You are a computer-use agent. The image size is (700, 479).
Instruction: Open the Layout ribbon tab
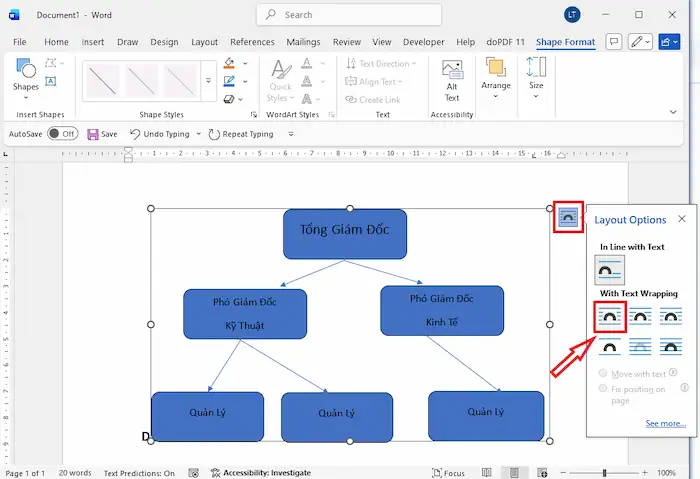pyautogui.click(x=204, y=43)
